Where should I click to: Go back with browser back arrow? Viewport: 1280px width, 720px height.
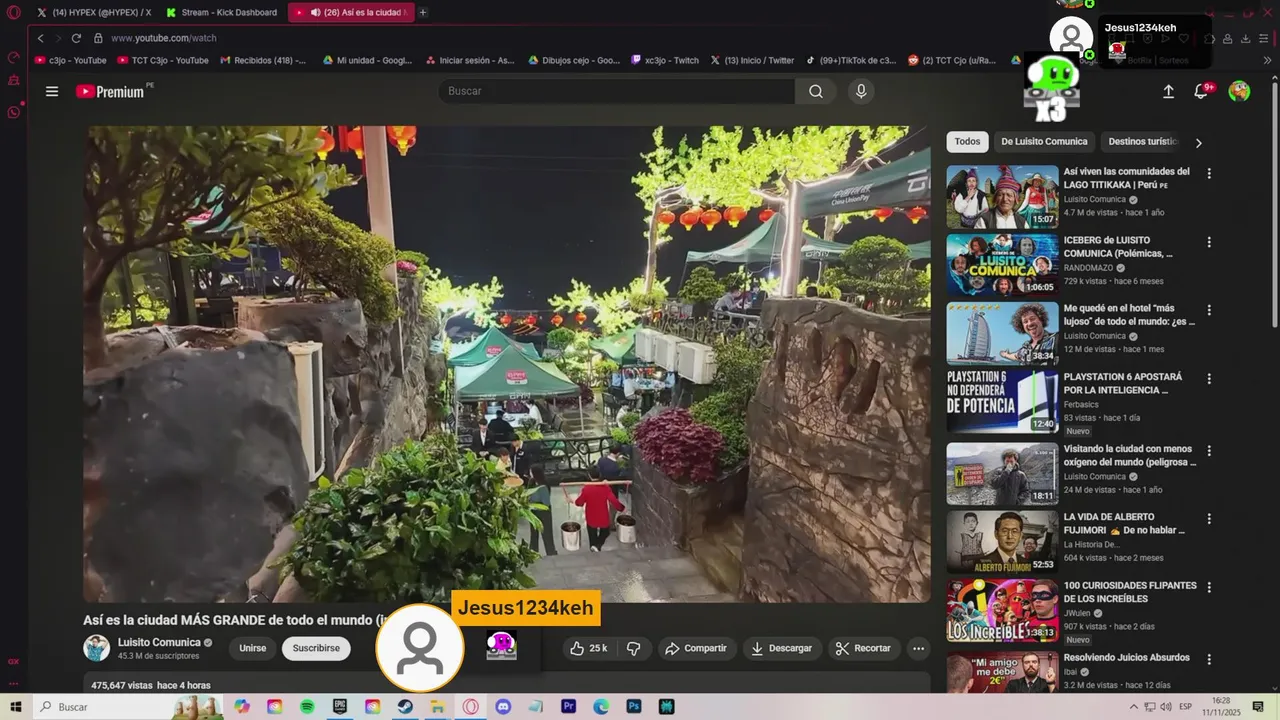[40, 38]
